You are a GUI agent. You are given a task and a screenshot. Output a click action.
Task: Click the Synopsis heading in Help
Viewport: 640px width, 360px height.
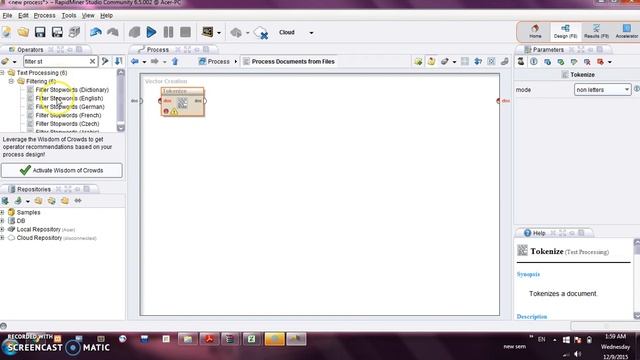click(x=528, y=274)
